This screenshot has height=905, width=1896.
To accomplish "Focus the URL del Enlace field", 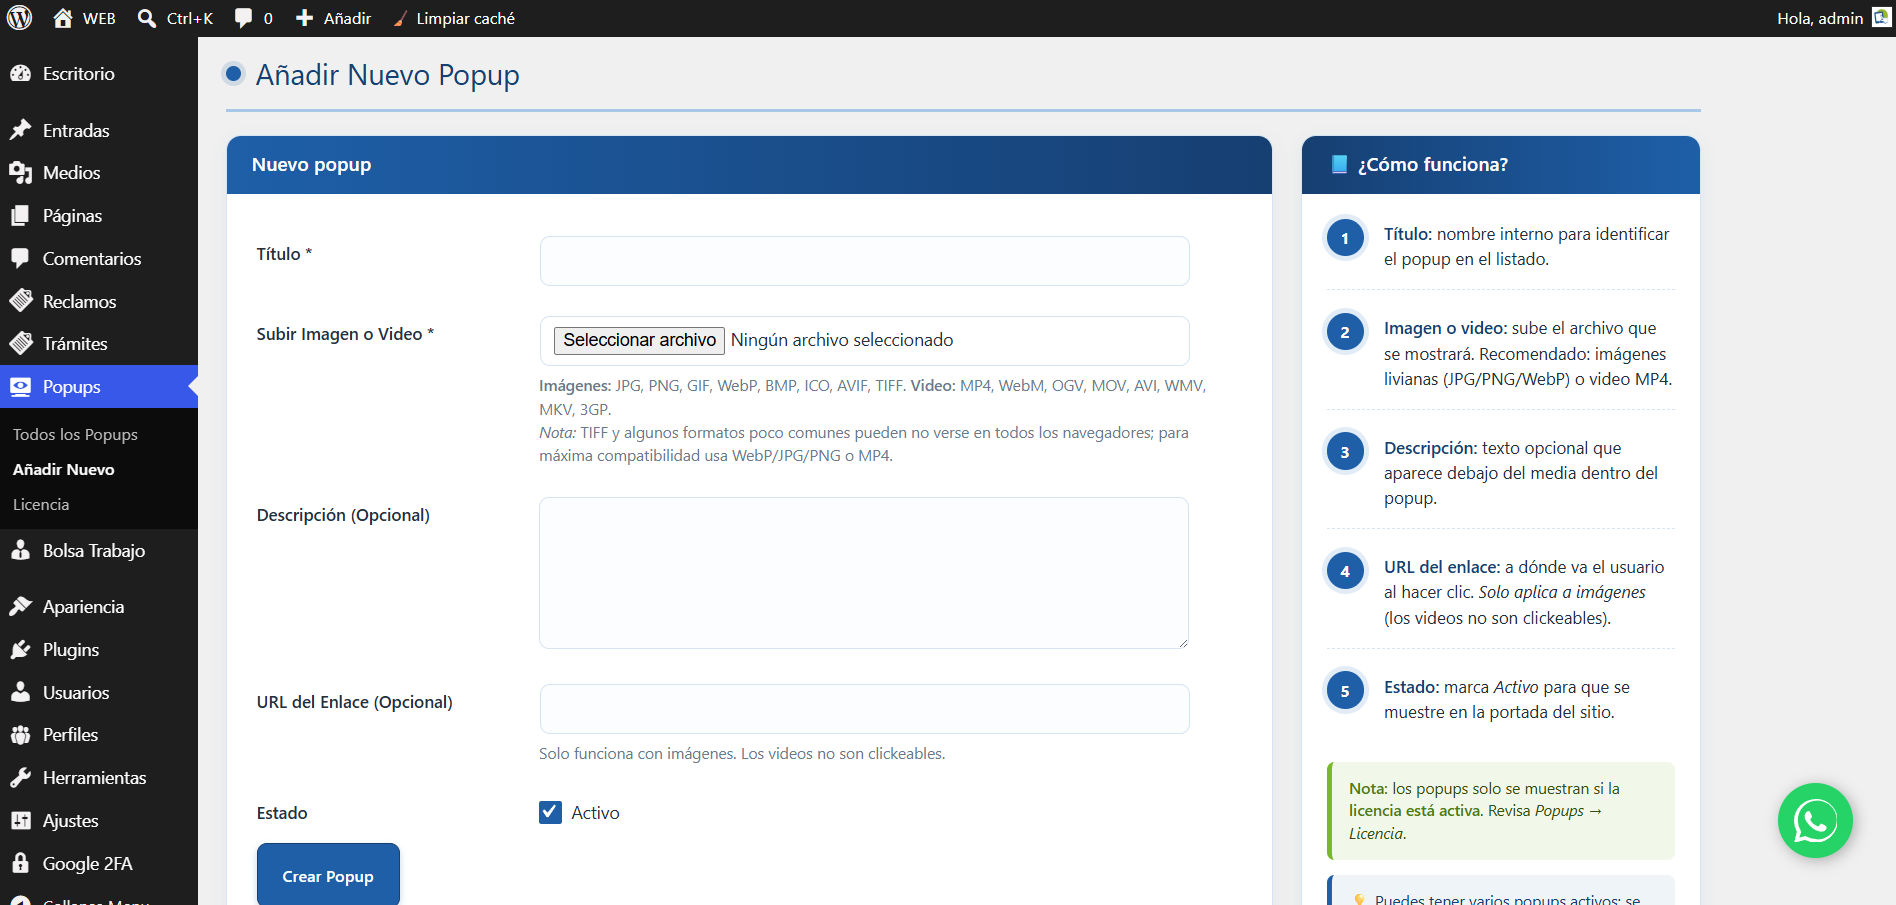I will pos(864,709).
